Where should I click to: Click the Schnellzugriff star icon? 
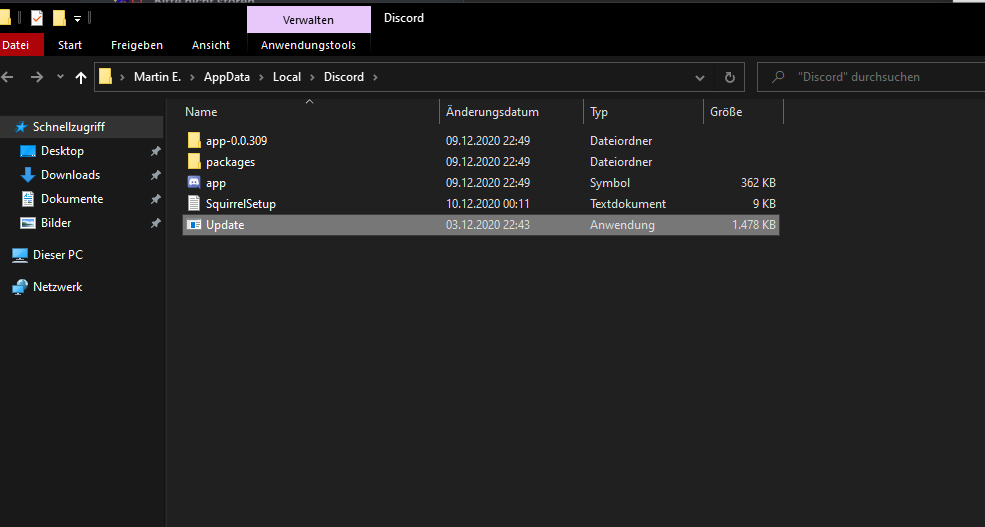click(x=21, y=127)
